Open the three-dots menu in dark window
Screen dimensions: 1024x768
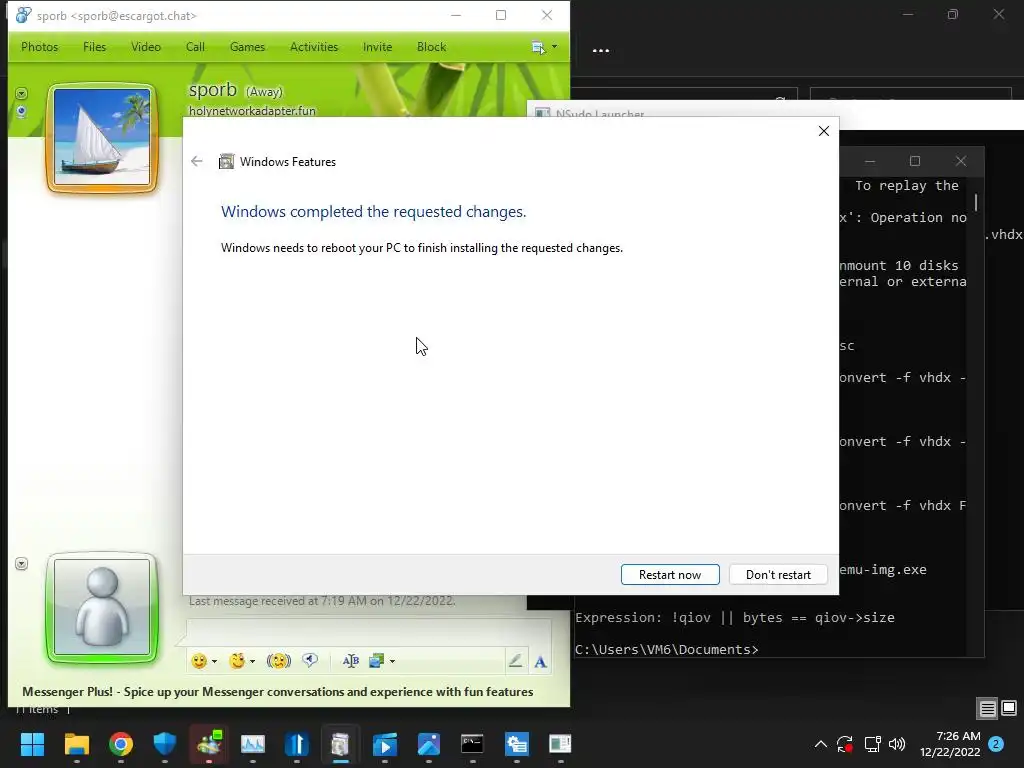[x=601, y=50]
